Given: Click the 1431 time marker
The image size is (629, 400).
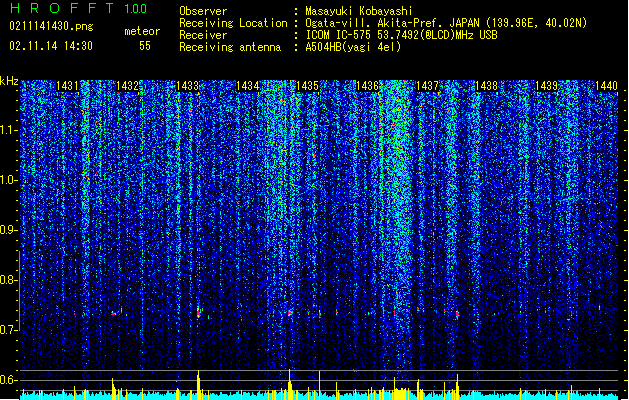Looking at the screenshot, I should [x=67, y=86].
